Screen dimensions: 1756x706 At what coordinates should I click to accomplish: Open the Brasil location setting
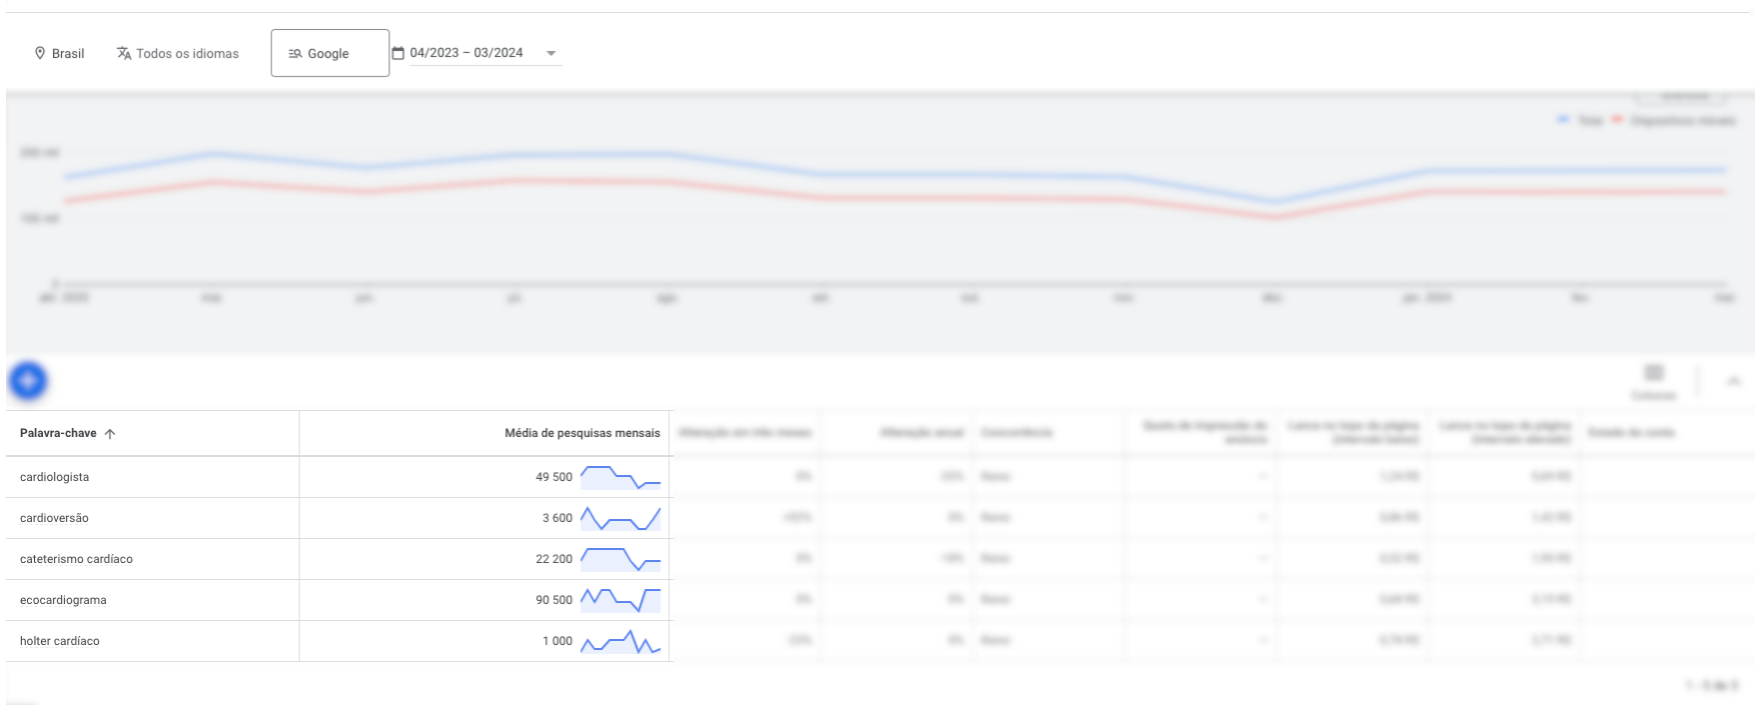[x=60, y=53]
